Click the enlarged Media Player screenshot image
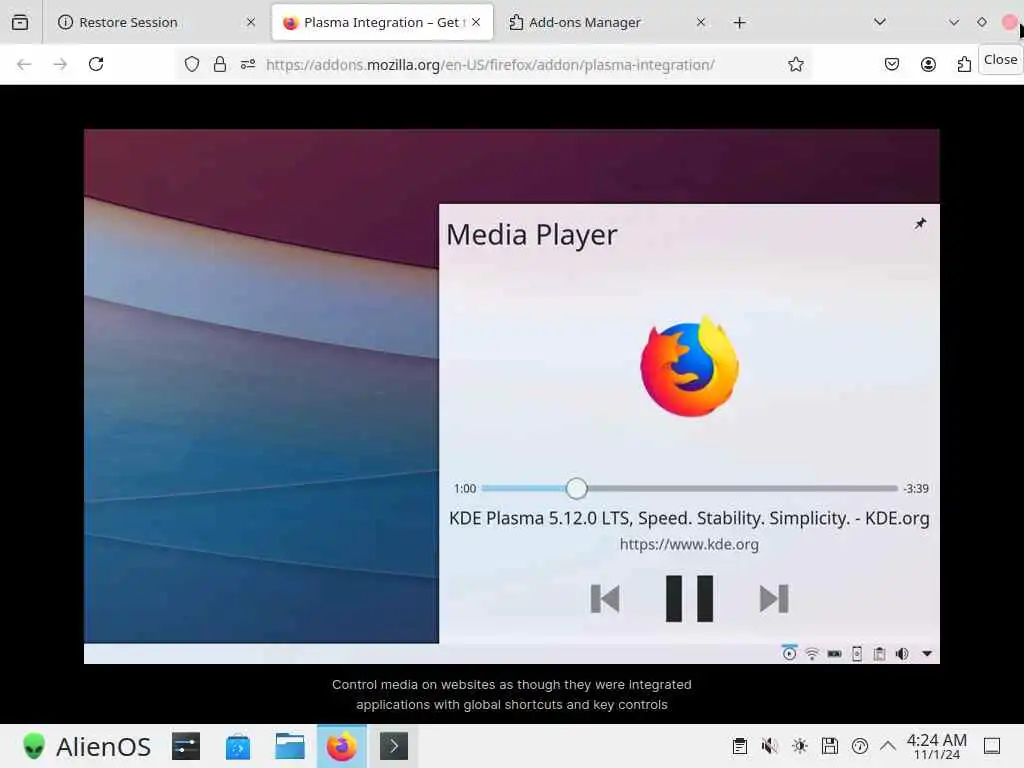The height and width of the screenshot is (768, 1024). tap(511, 396)
